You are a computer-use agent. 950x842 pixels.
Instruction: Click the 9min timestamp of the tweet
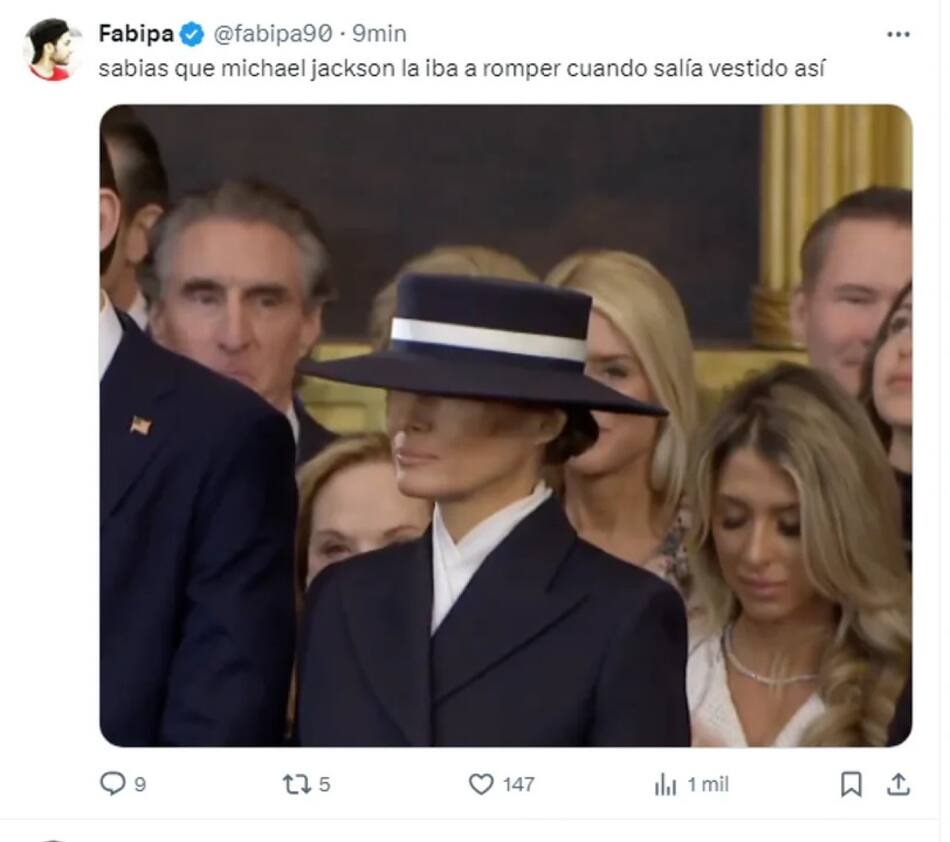[379, 34]
